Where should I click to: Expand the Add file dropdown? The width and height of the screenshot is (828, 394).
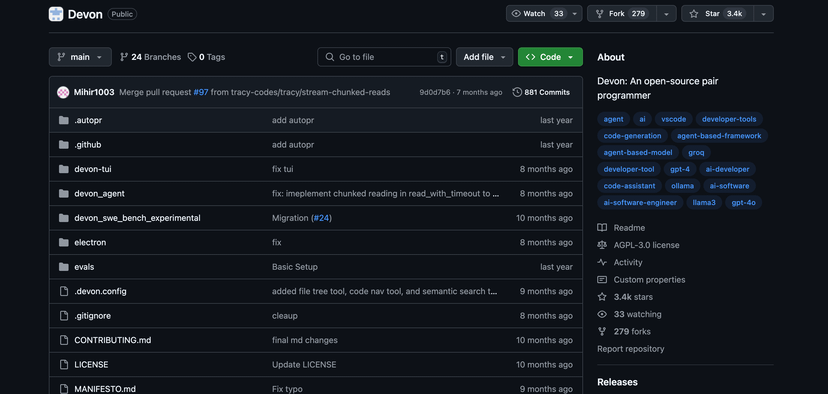pos(484,57)
